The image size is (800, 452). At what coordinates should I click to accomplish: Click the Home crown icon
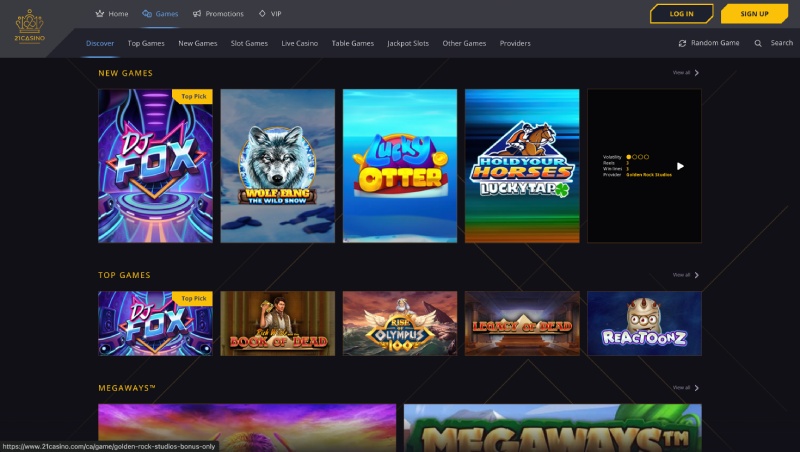pos(99,14)
